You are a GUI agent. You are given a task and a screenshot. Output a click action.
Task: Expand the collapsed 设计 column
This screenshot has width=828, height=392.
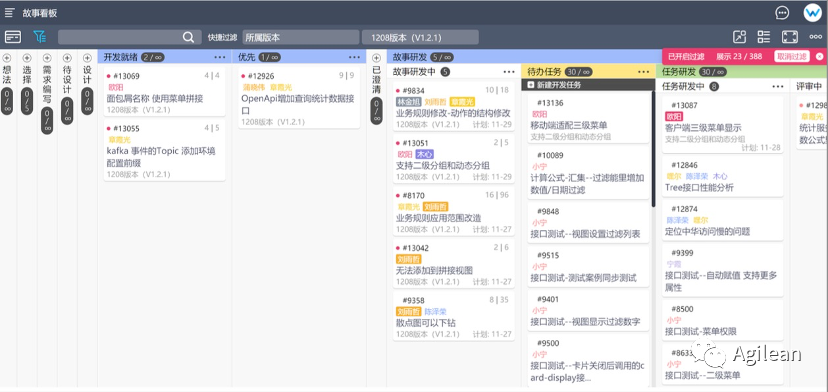pos(87,58)
